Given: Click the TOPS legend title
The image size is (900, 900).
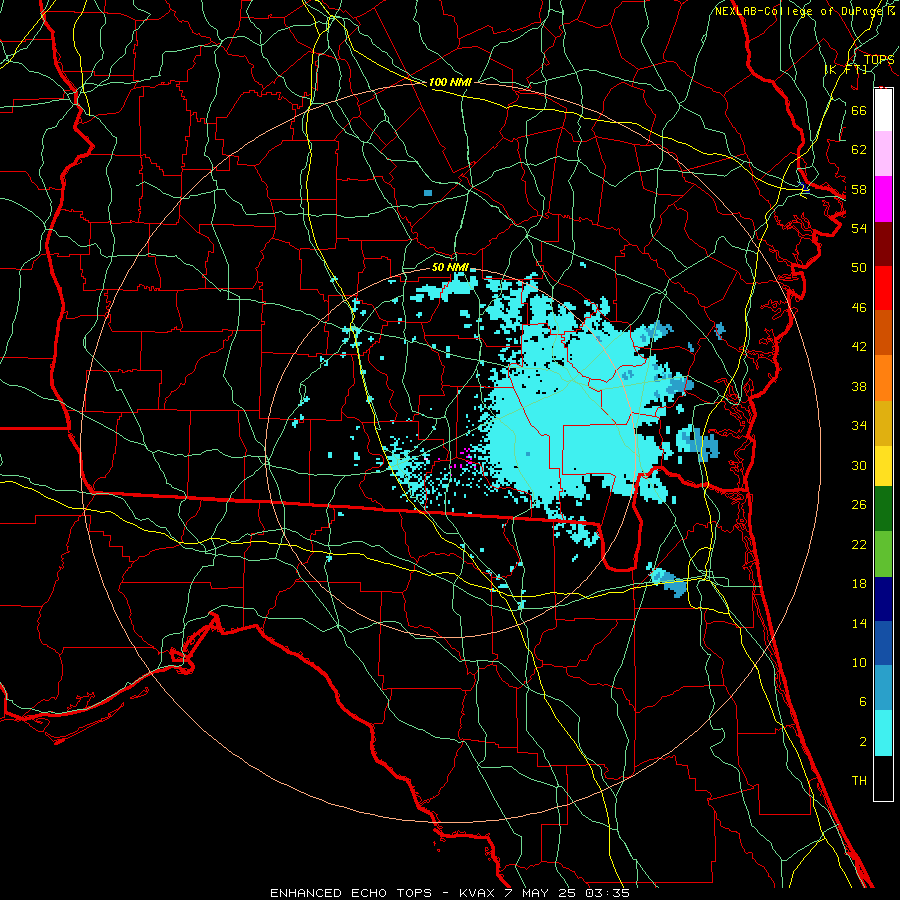Looking at the screenshot, I should click(879, 60).
